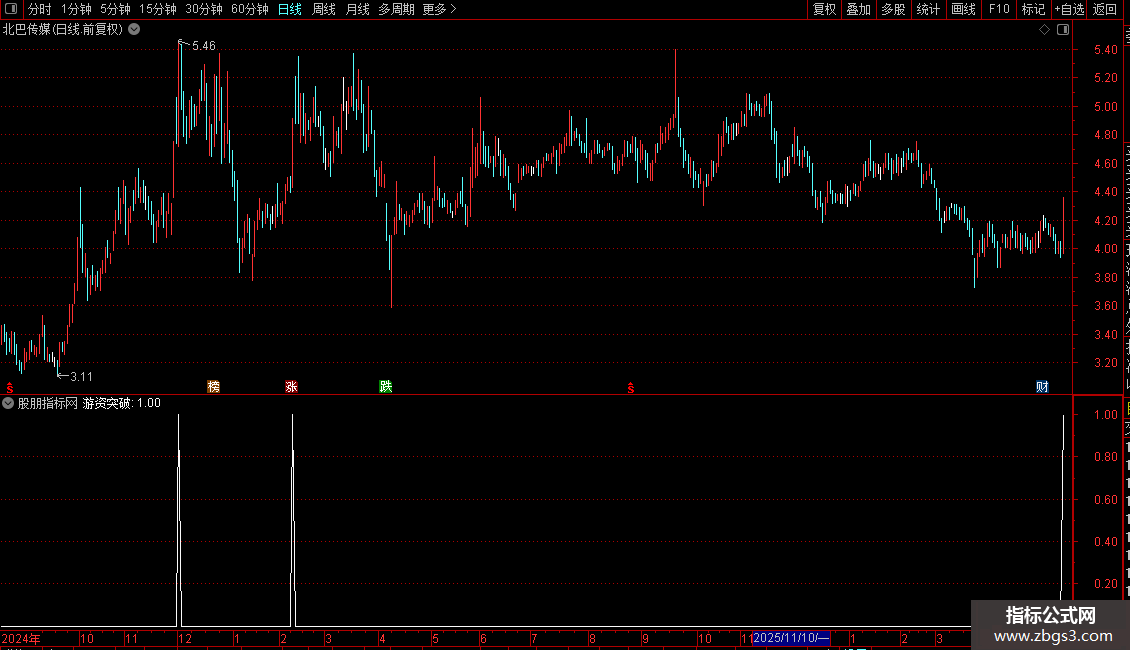Click the 叠加 overlay button
Image resolution: width=1130 pixels, height=650 pixels.
[x=858, y=9]
